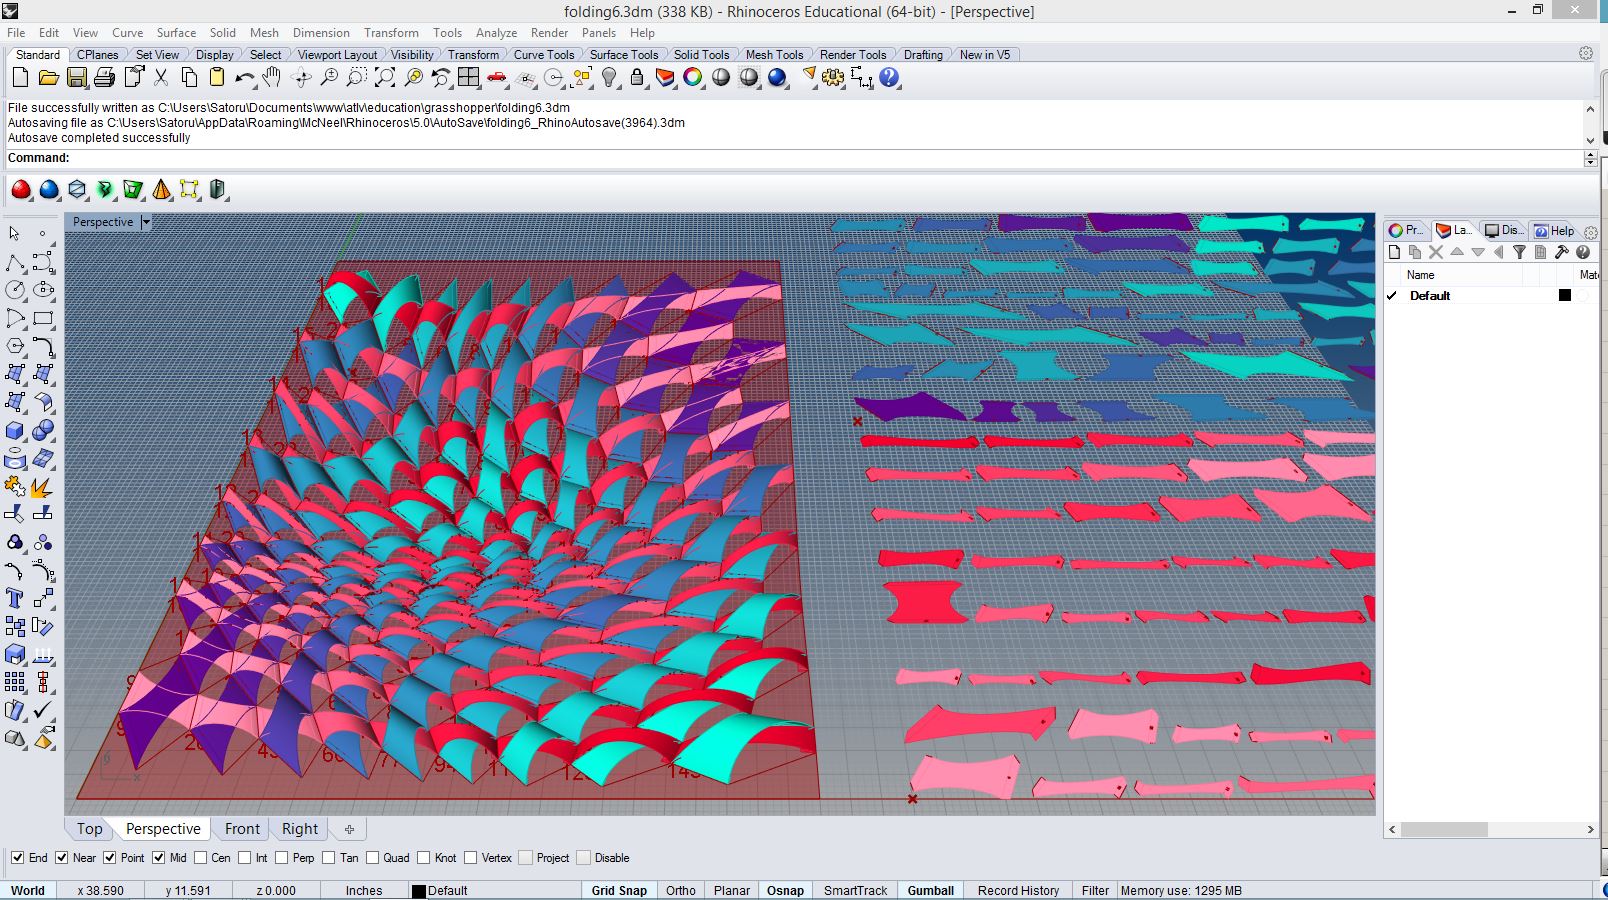1608x900 pixels.
Task: Open the four-viewport layout icon
Action: pyautogui.click(x=468, y=78)
